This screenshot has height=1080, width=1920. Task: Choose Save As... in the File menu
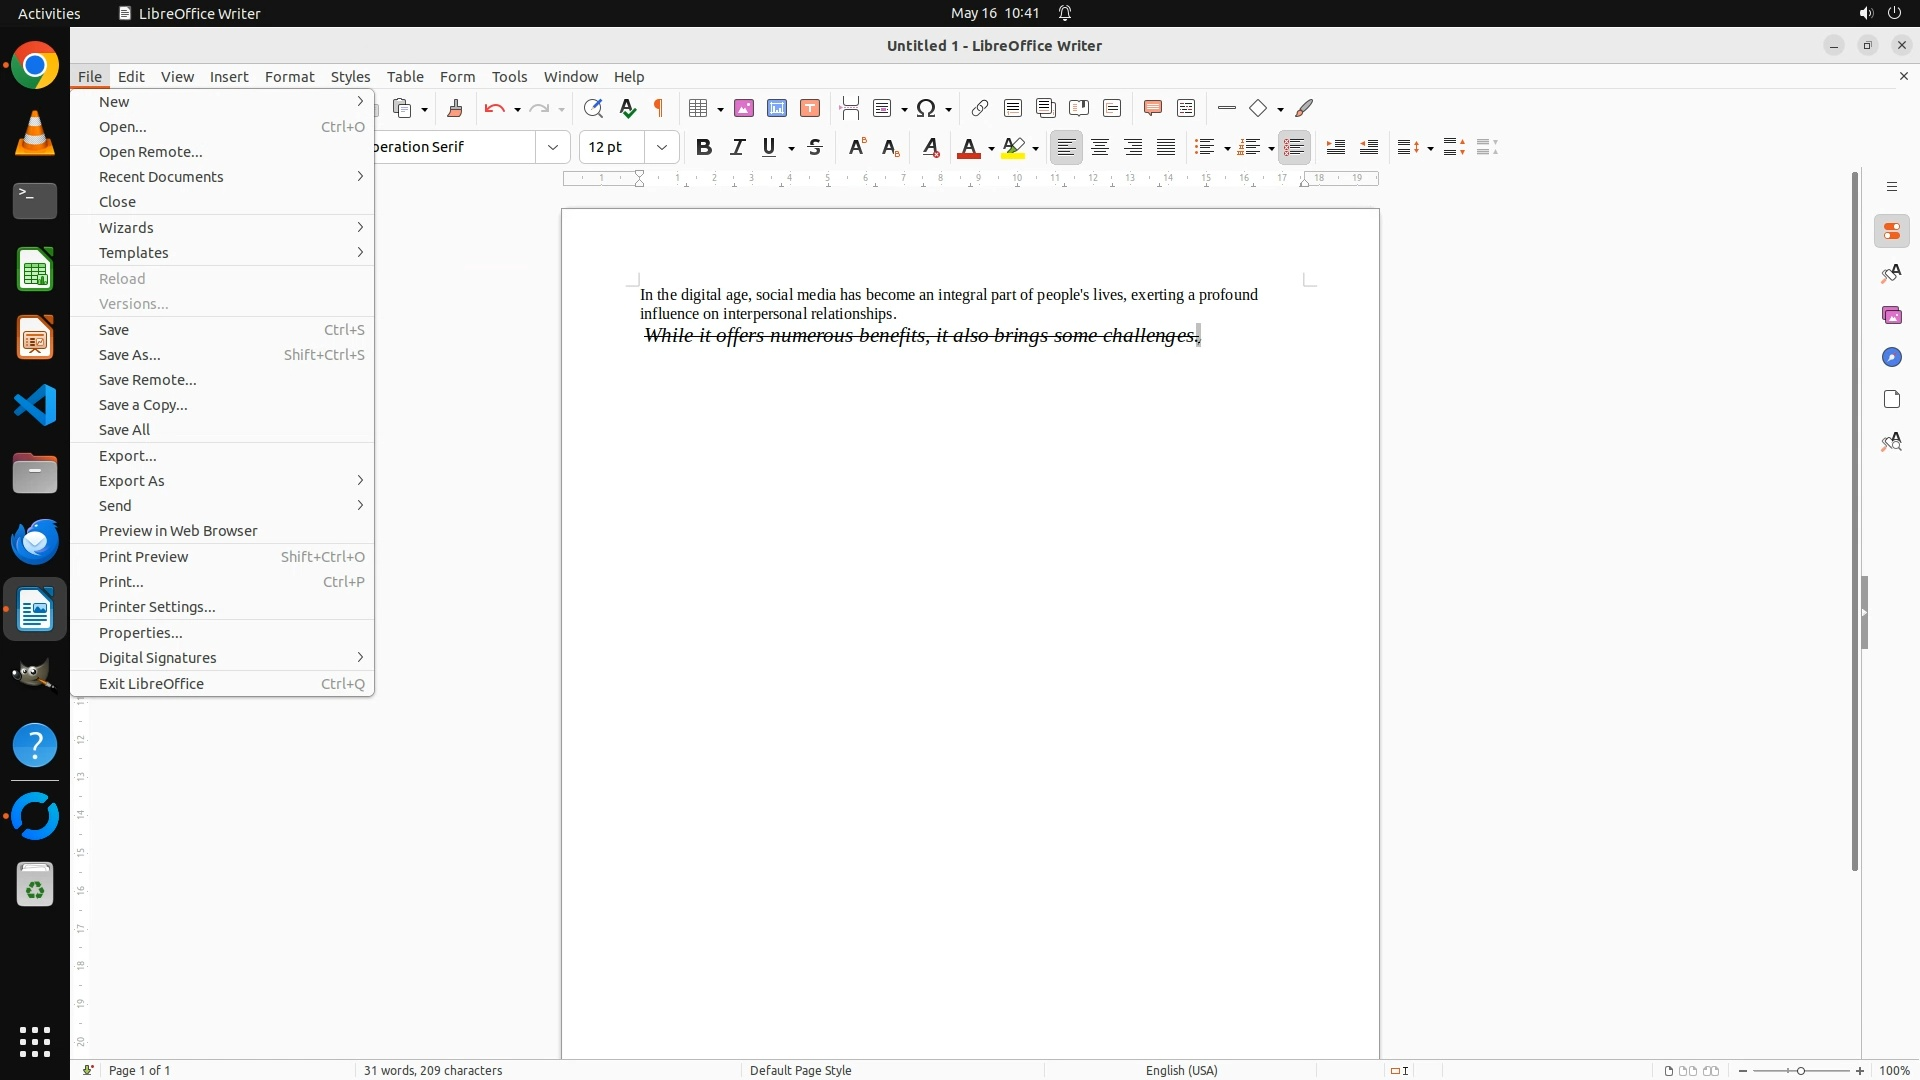click(130, 355)
